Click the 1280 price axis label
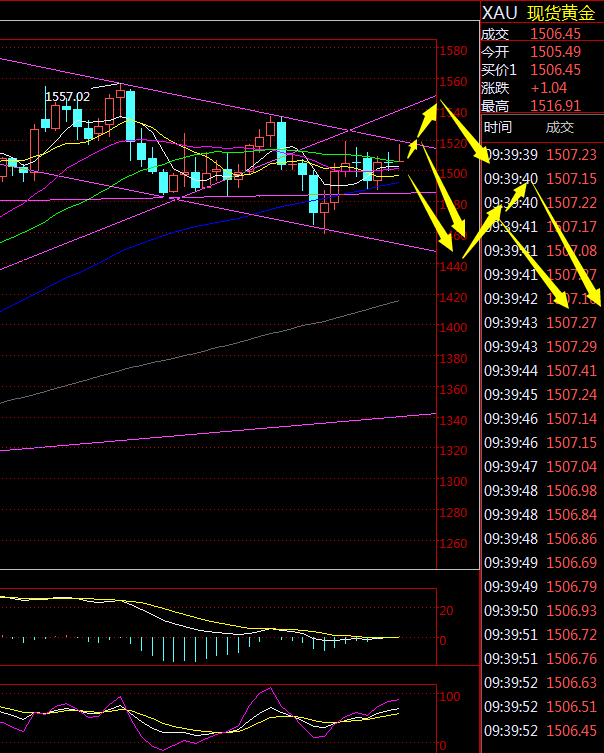This screenshot has height=753, width=604. click(x=453, y=512)
